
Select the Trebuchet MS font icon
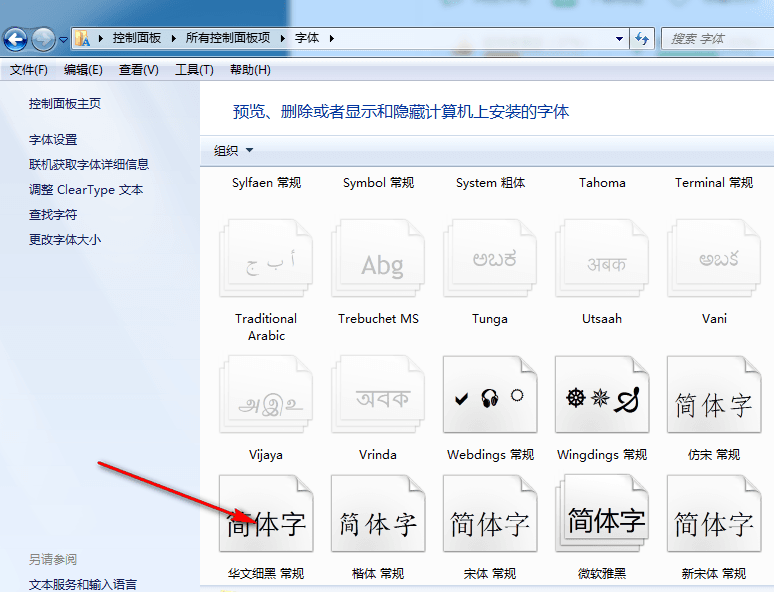378,262
